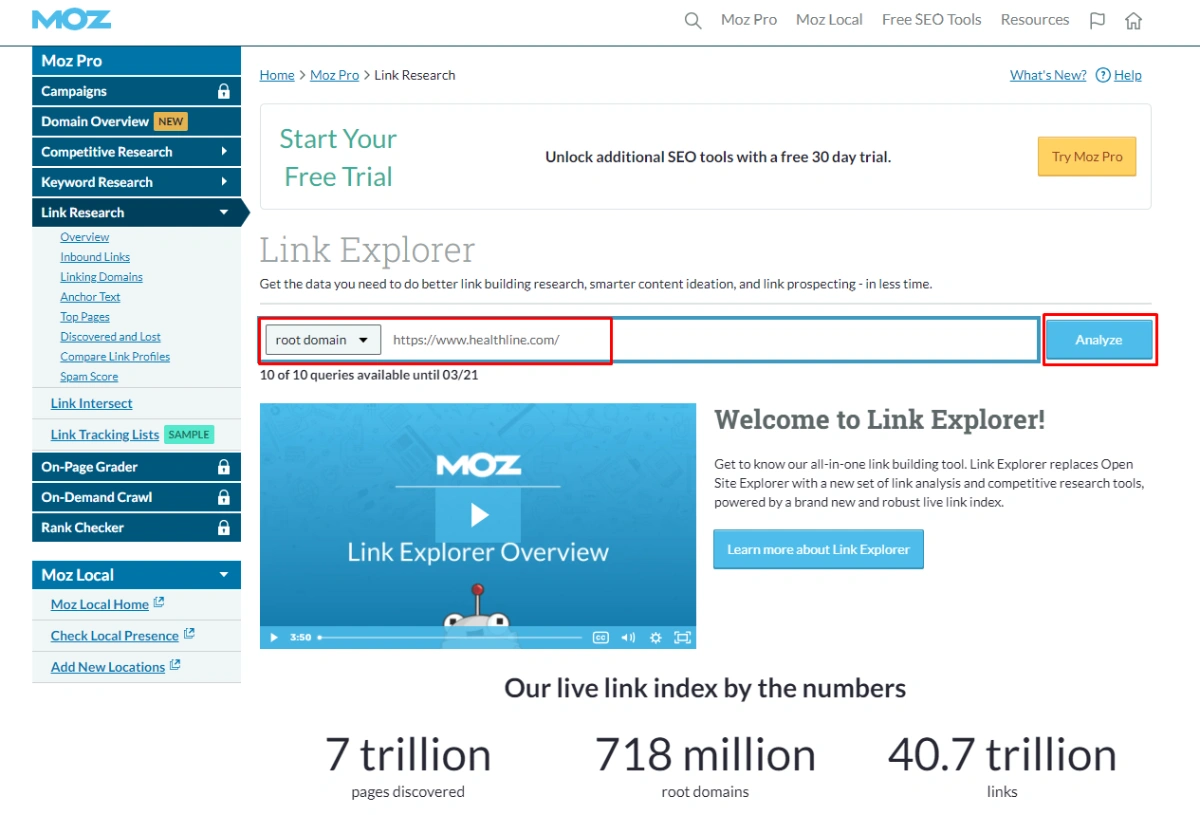Click external link icon beside Check Local Presence

(189, 634)
